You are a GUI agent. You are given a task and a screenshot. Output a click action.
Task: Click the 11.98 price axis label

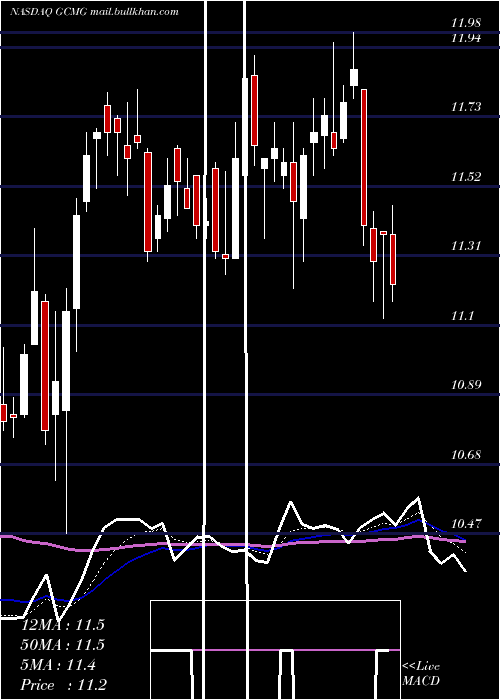coord(466,23)
